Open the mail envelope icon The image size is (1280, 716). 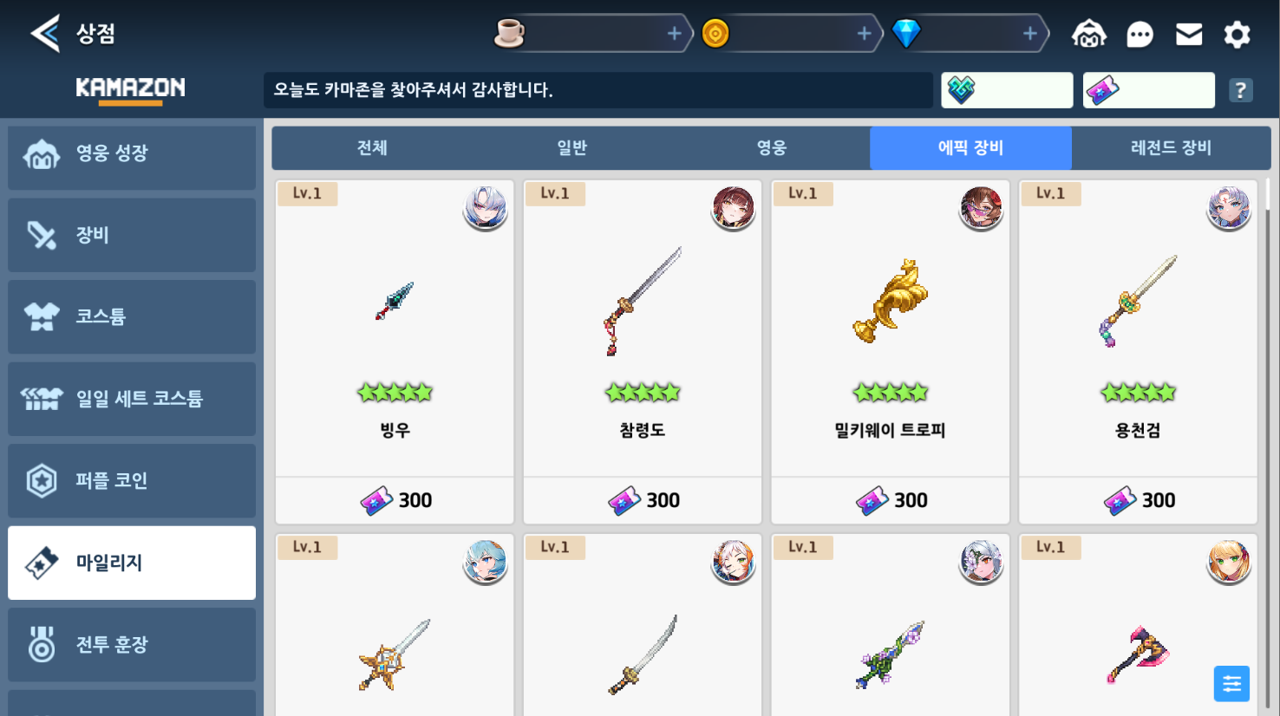pyautogui.click(x=1189, y=35)
